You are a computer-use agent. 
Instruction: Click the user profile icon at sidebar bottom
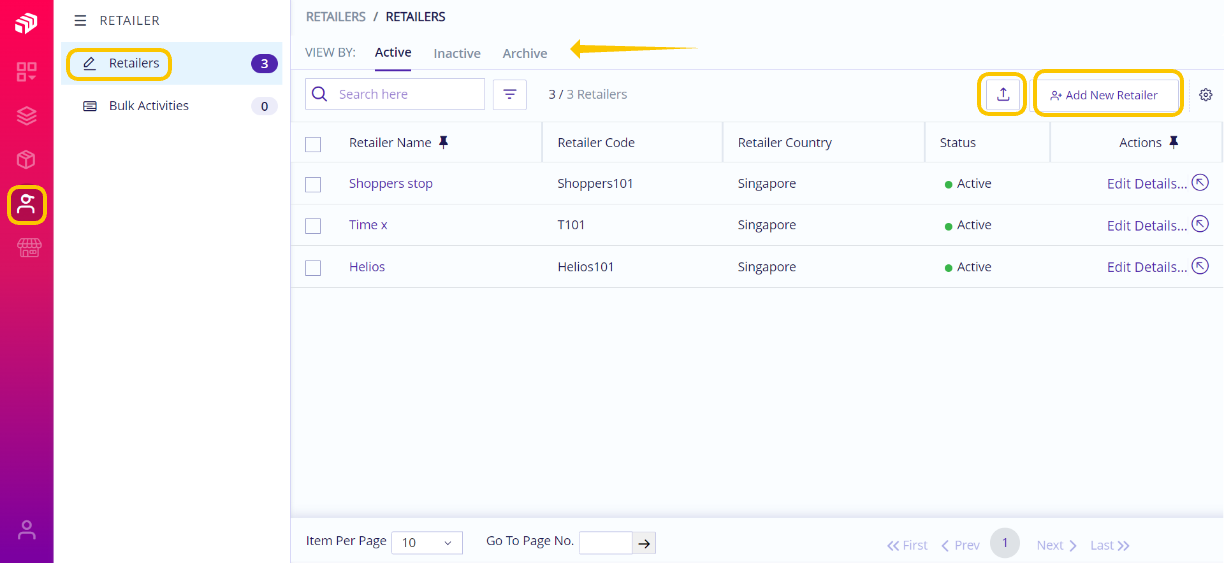coord(27,530)
